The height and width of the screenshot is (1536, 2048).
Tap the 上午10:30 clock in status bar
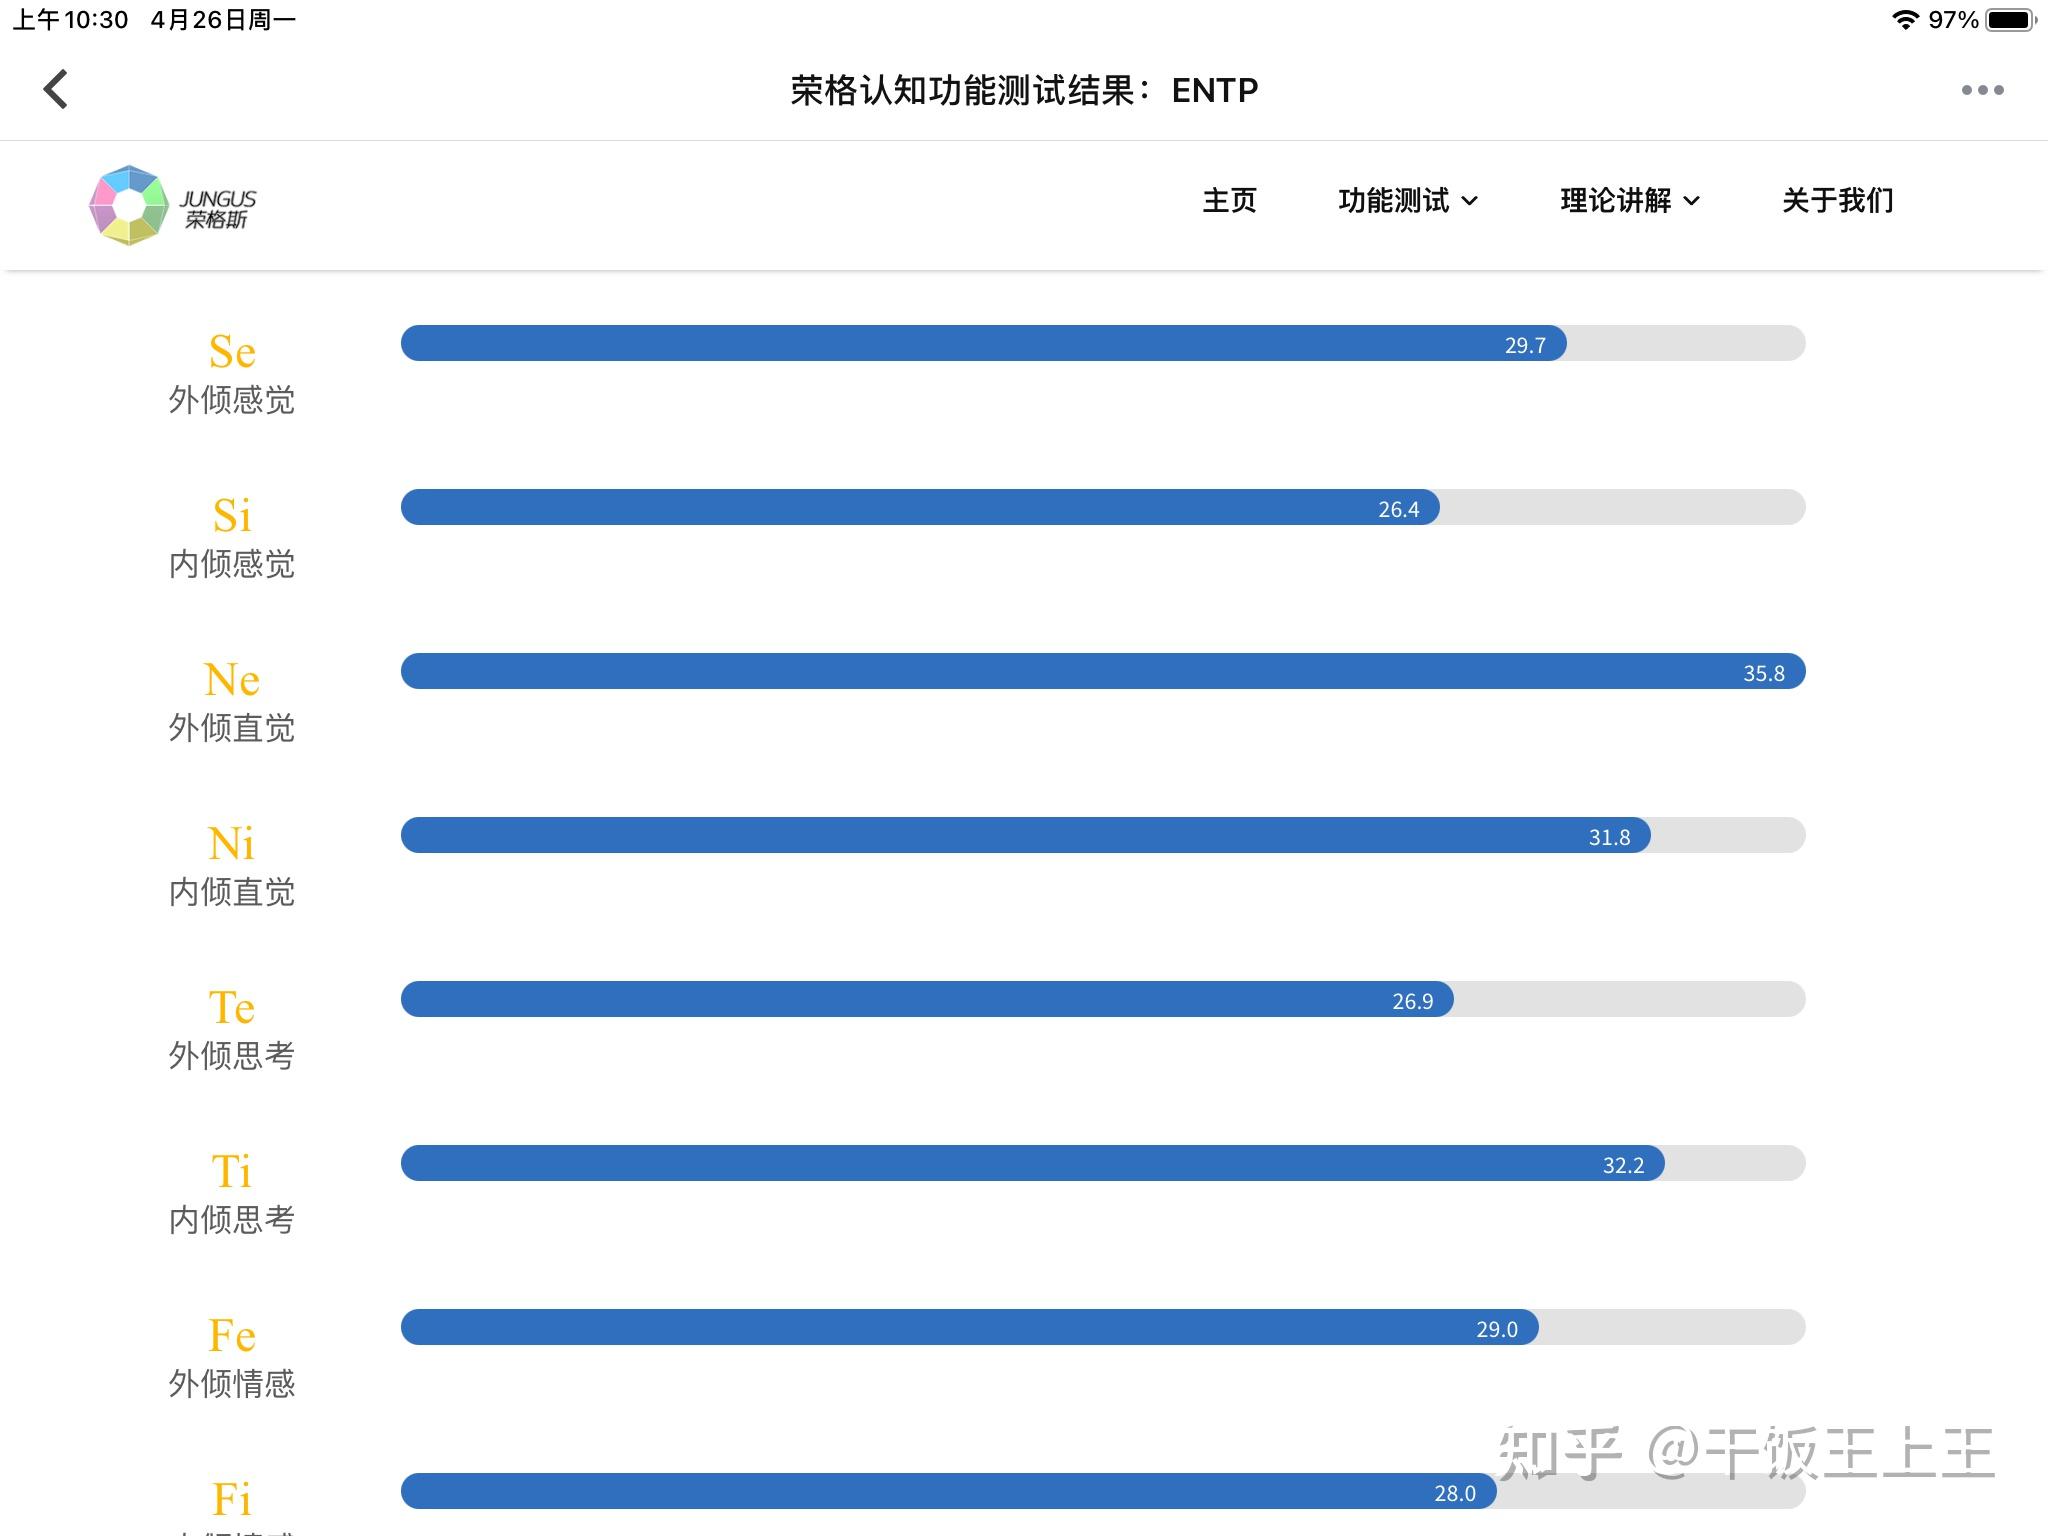(70, 19)
